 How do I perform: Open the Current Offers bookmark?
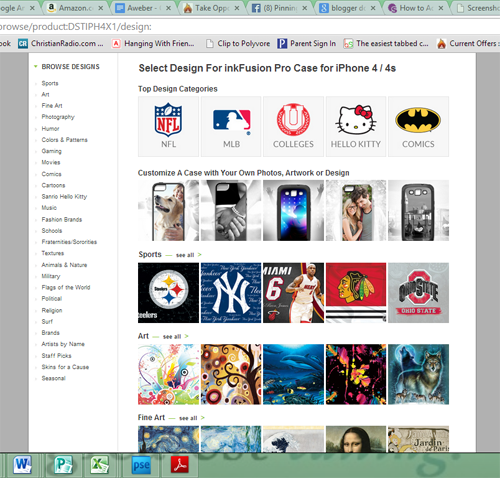tap(468, 44)
